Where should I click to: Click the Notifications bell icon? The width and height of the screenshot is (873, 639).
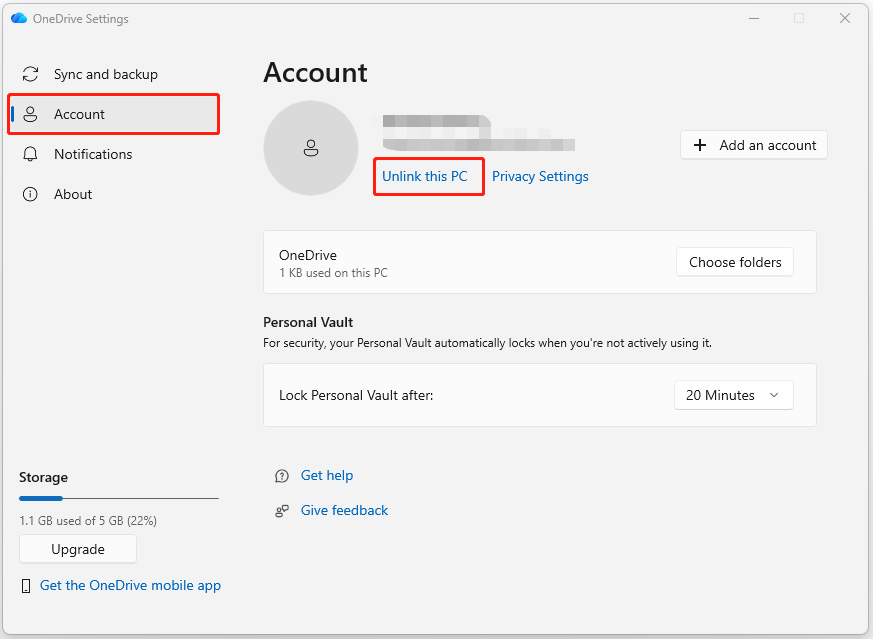tap(29, 154)
